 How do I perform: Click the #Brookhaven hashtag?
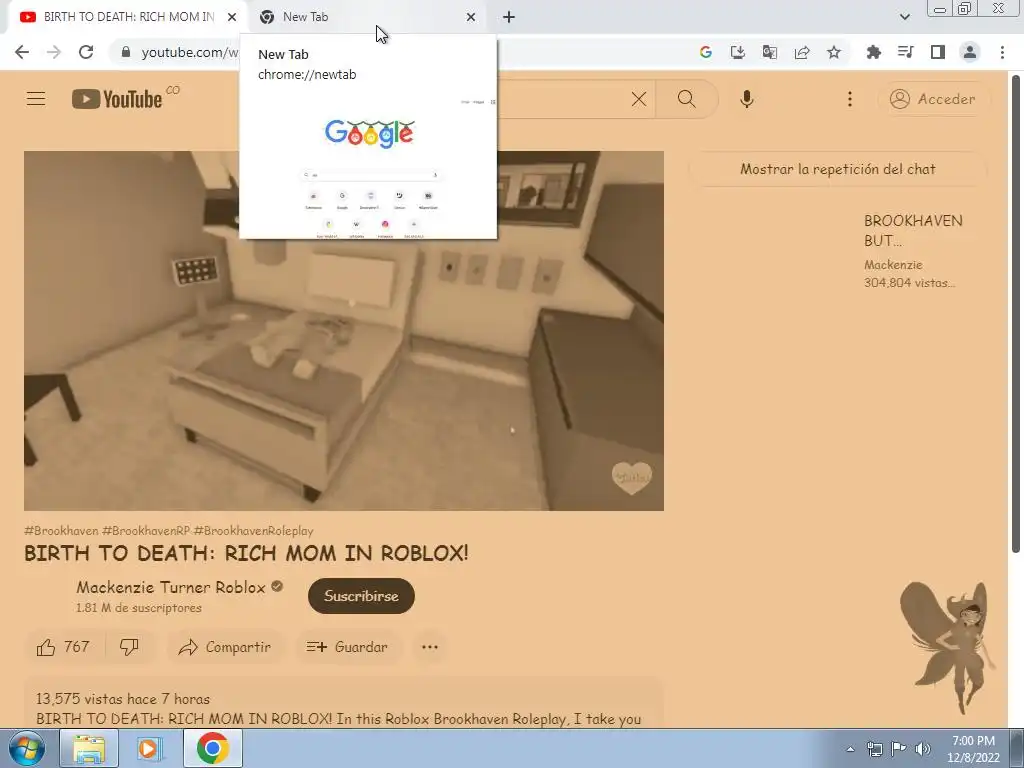[x=61, y=531]
